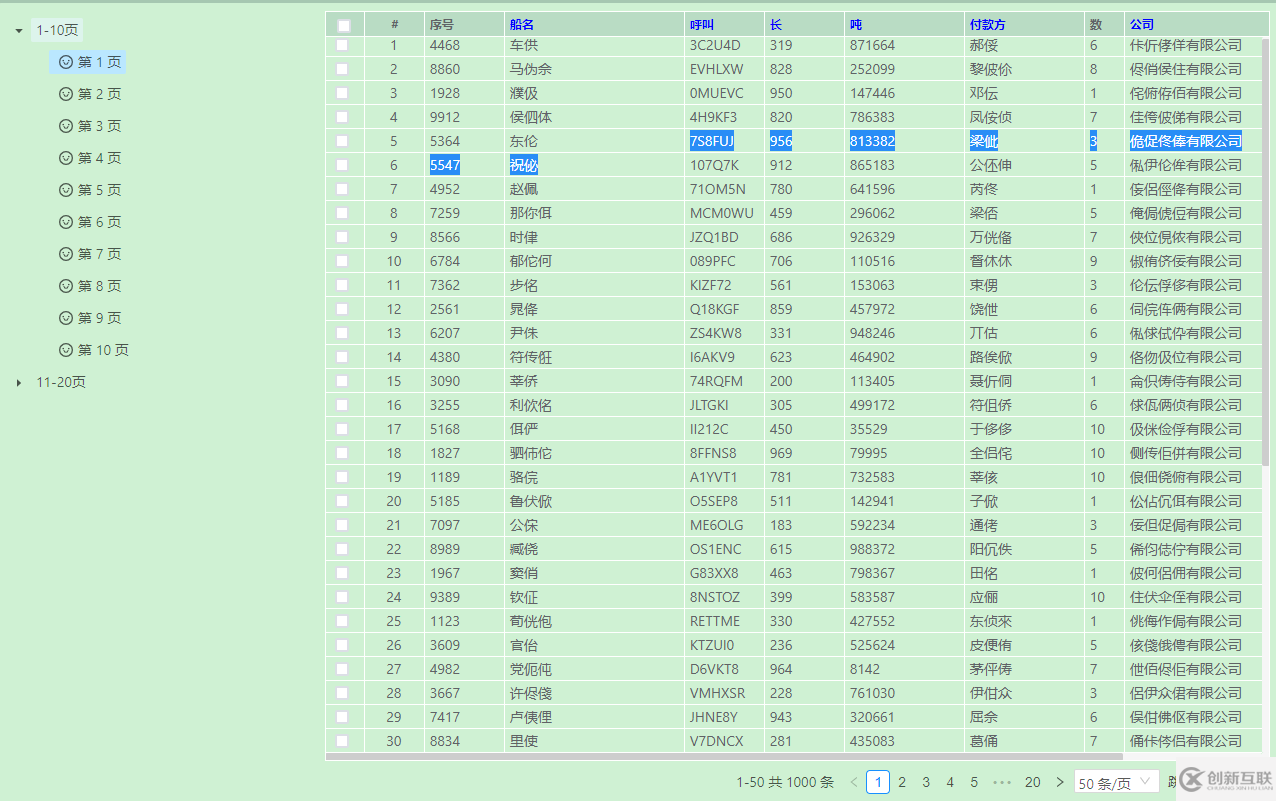Click the clock icon beside 第 3 页
The height and width of the screenshot is (801, 1276).
[x=66, y=126]
